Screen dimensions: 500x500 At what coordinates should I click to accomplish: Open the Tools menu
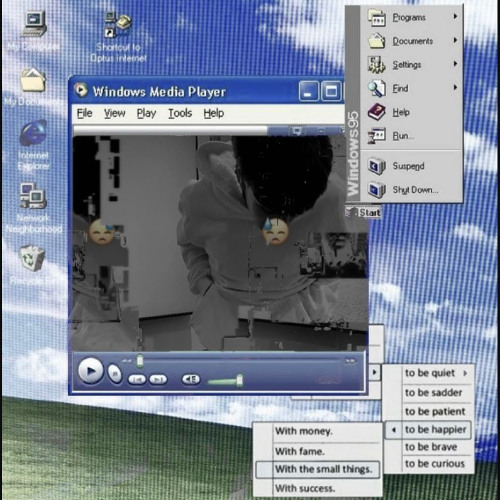tap(180, 113)
